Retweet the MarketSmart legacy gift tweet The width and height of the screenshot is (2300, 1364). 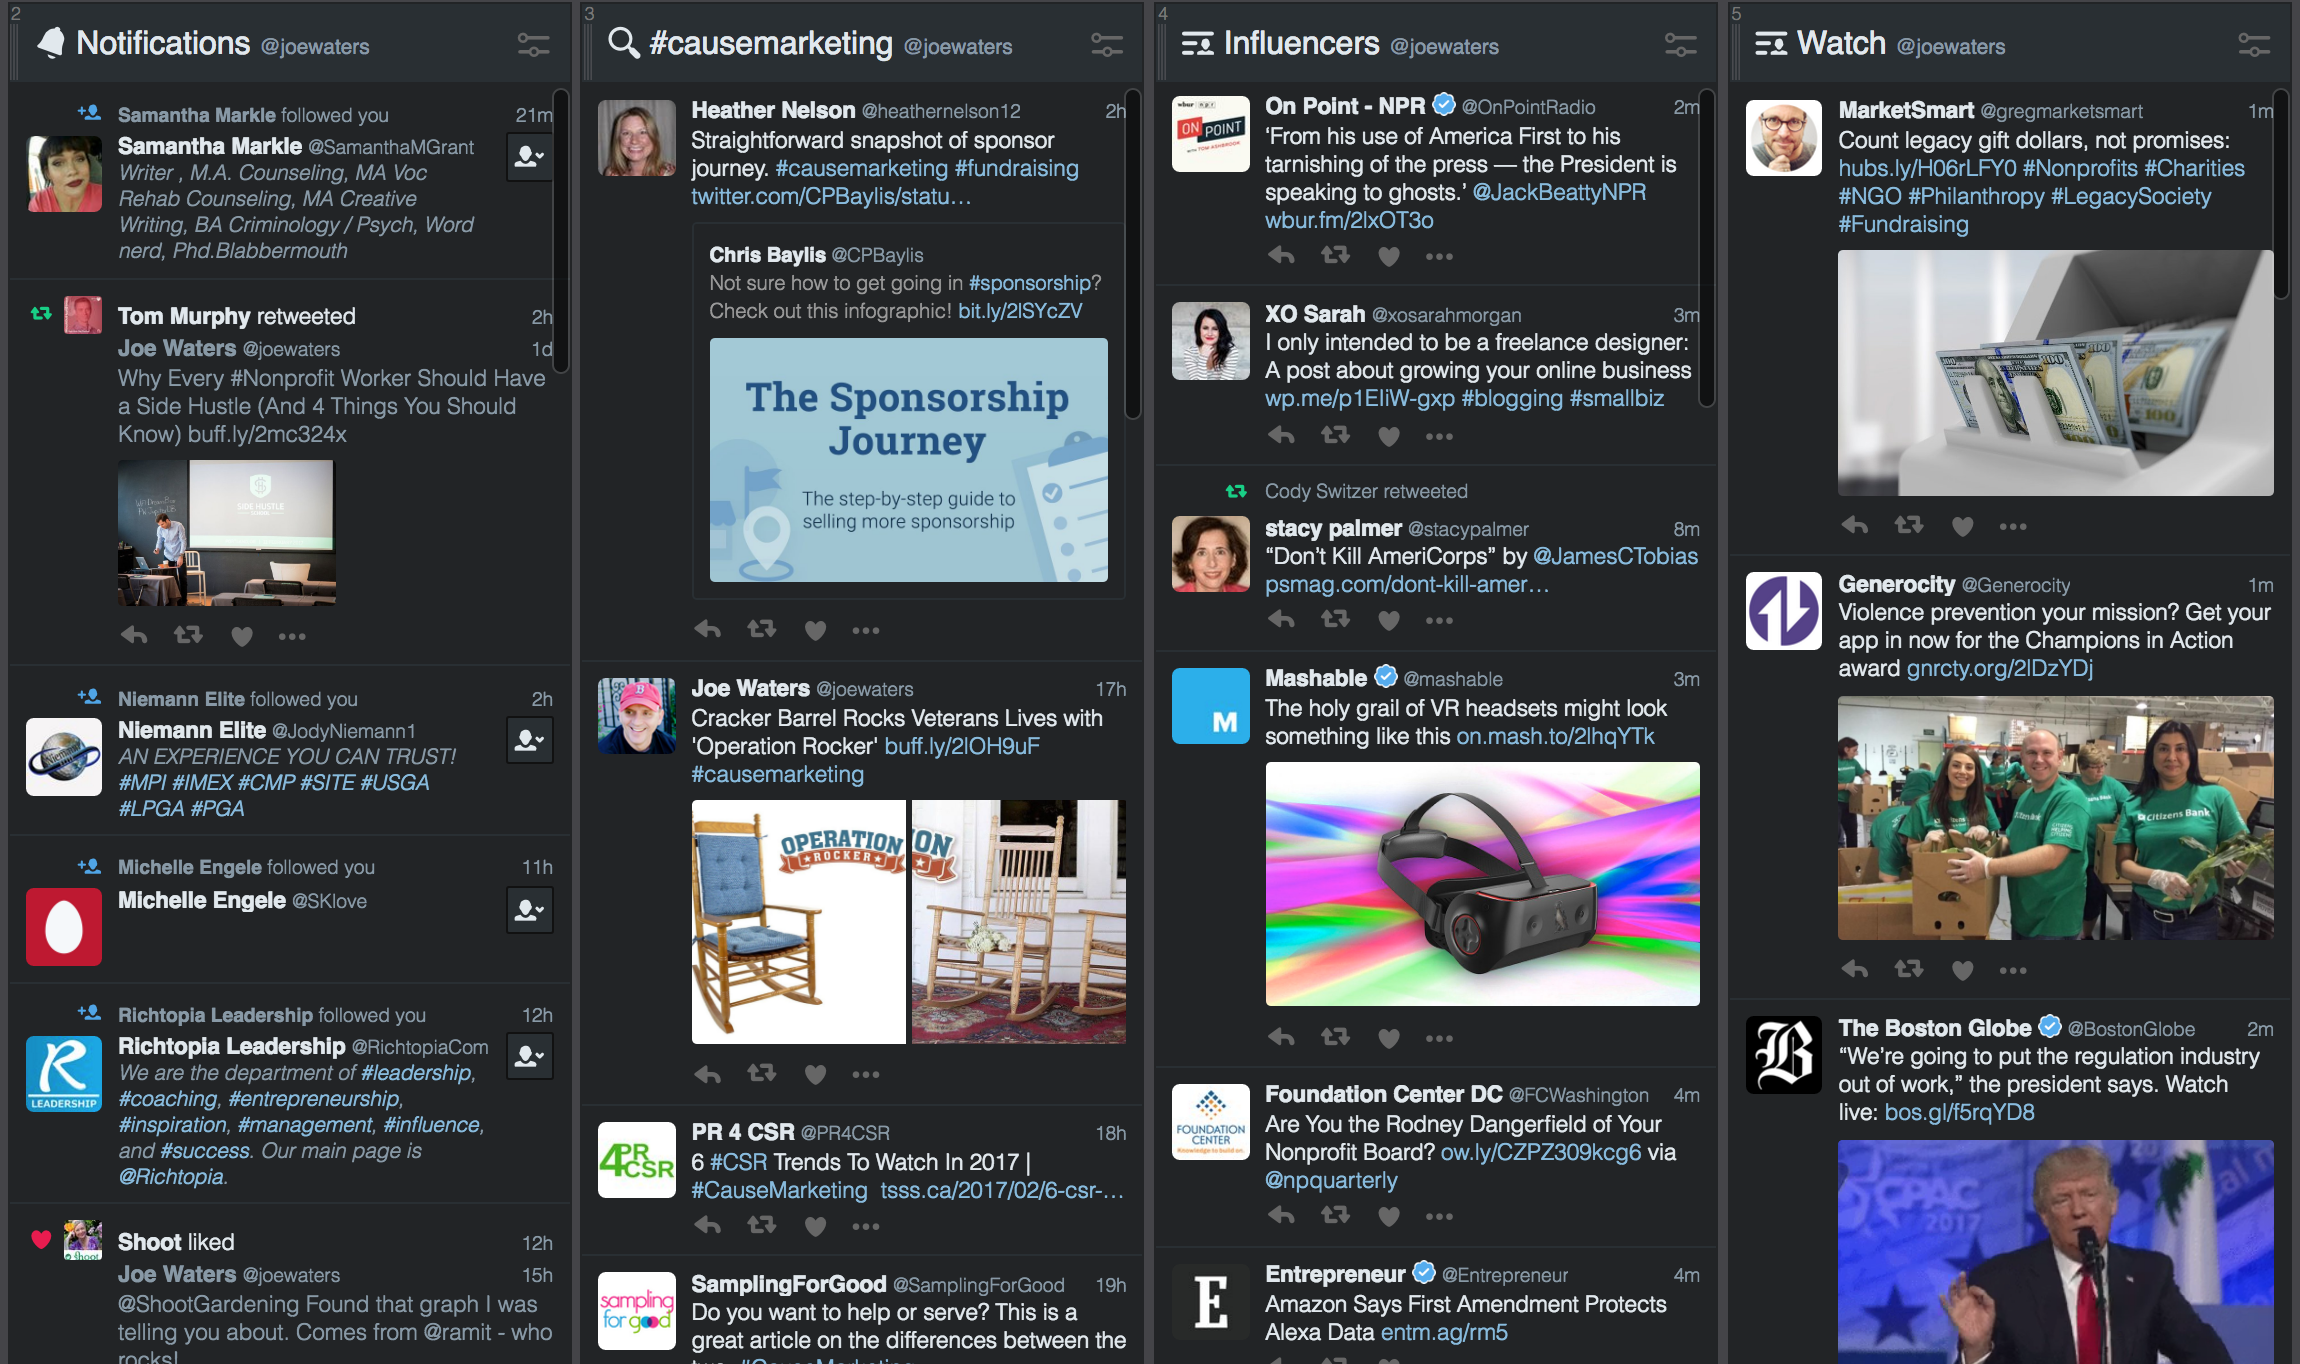point(1909,526)
